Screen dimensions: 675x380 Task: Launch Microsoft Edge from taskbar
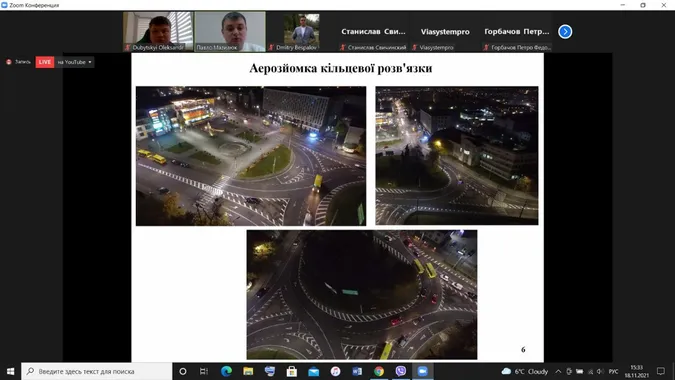click(226, 371)
